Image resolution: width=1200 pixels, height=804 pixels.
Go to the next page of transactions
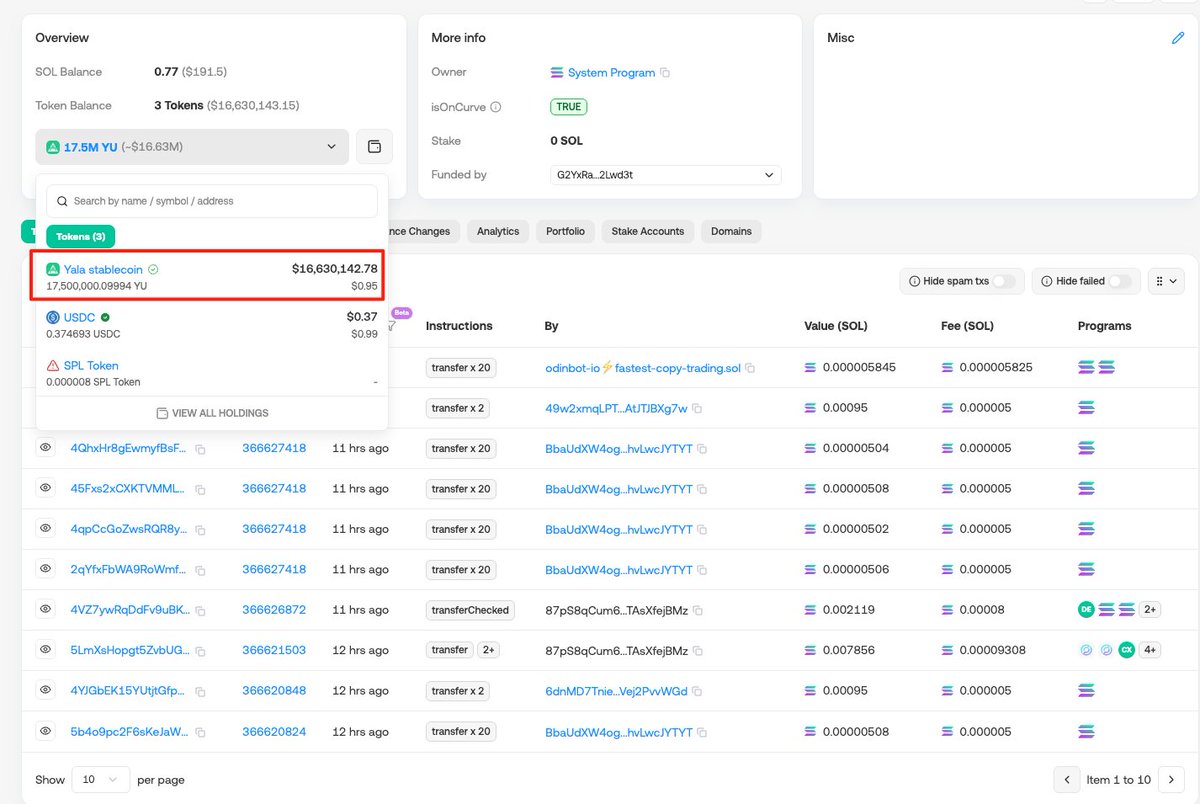(1171, 779)
